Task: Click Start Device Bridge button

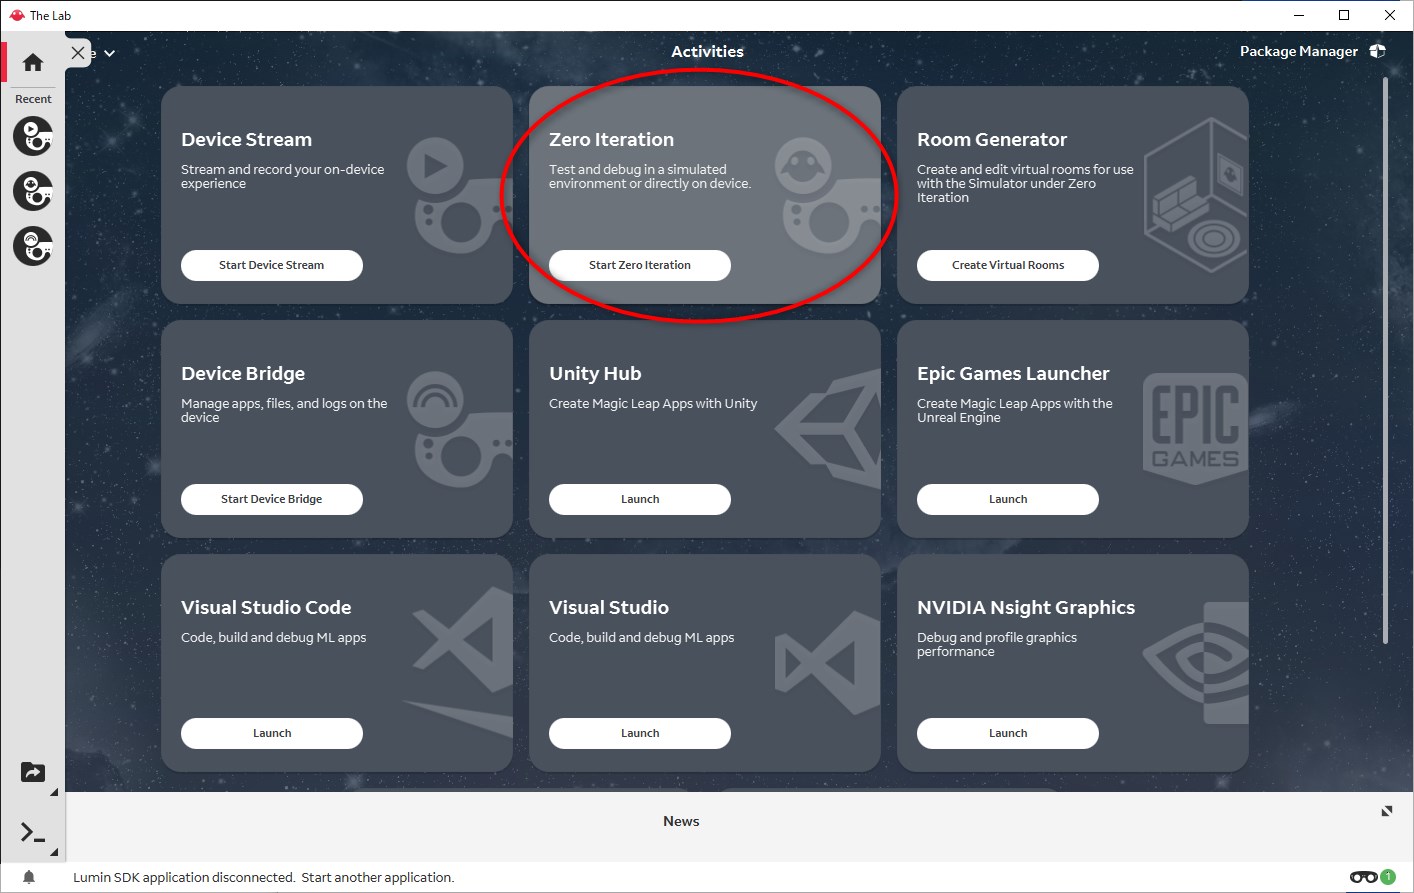Action: [272, 499]
